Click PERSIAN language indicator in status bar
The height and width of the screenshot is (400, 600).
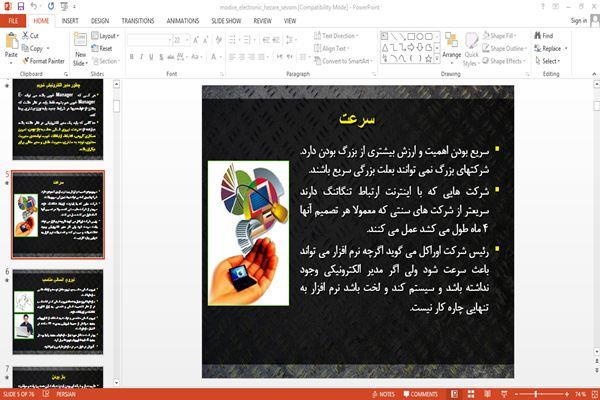66,394
